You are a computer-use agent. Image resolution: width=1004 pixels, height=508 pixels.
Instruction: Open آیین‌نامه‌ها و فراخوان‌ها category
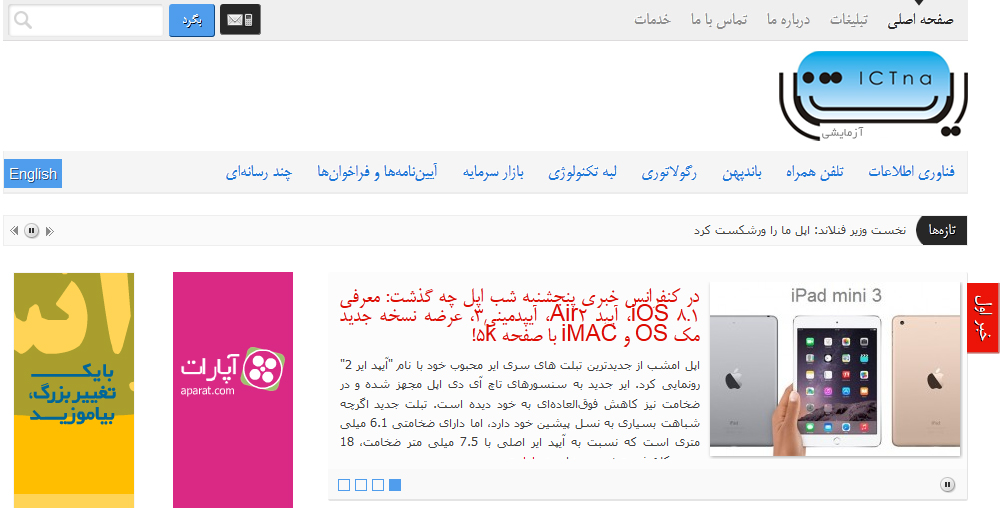[376, 172]
